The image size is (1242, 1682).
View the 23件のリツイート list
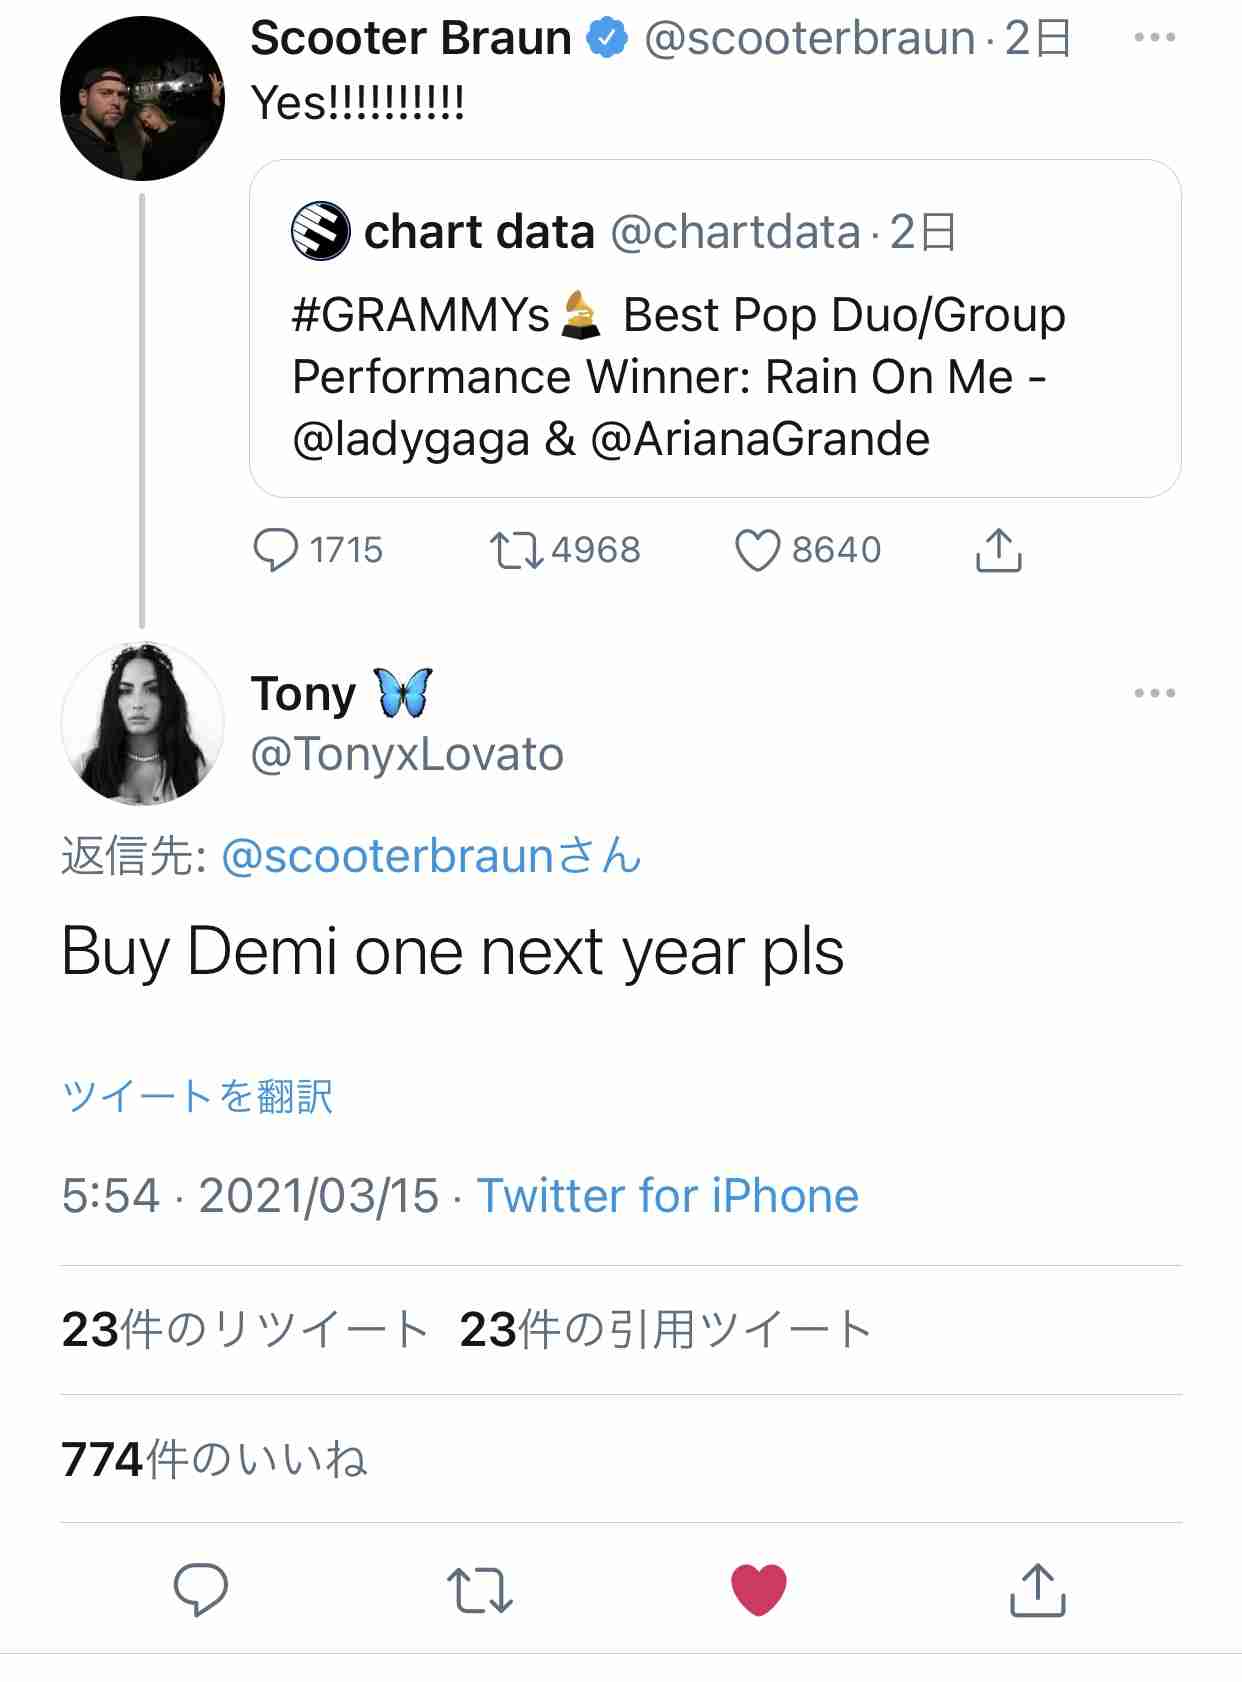click(245, 1330)
